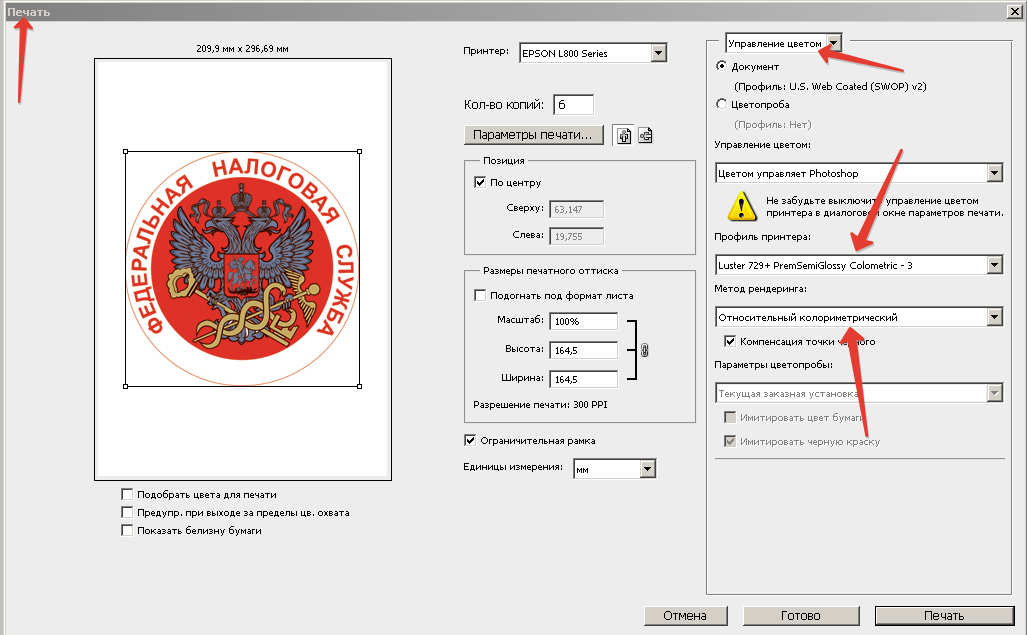Open the Управление цветом section dropdown at top
This screenshot has height=635, width=1027.
coord(783,43)
